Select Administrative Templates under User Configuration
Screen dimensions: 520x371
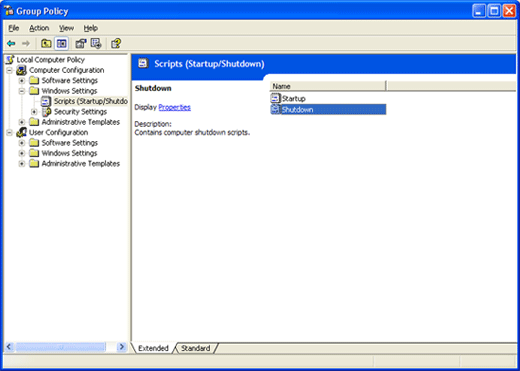(80, 163)
